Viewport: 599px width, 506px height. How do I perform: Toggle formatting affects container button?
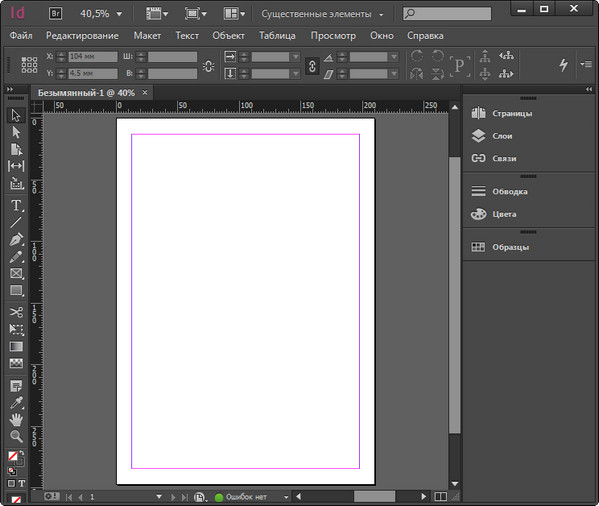11,483
